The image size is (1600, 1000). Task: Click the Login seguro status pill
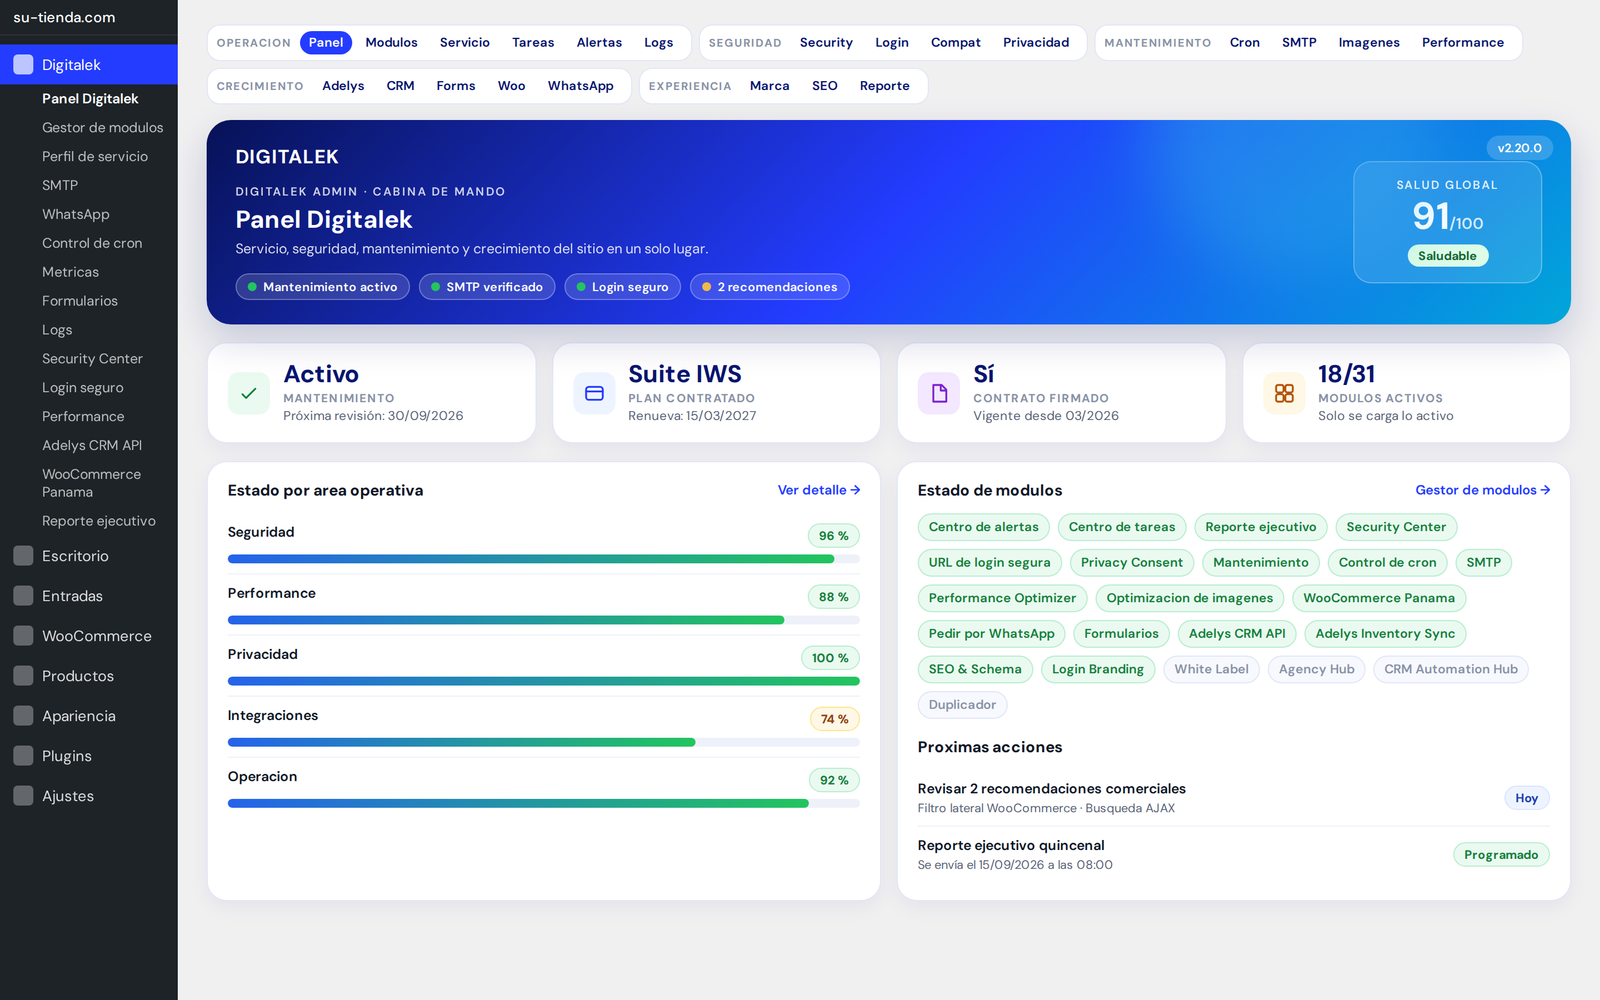[622, 287]
